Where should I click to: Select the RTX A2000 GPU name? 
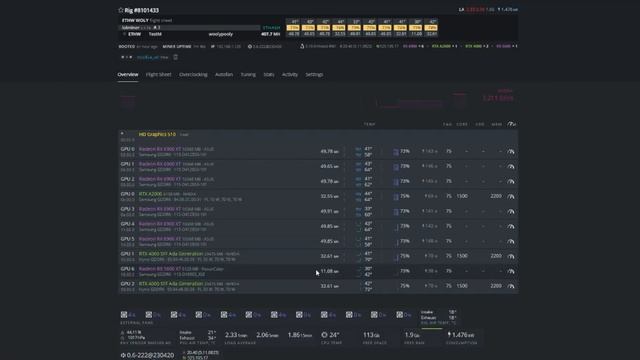(x=150, y=194)
